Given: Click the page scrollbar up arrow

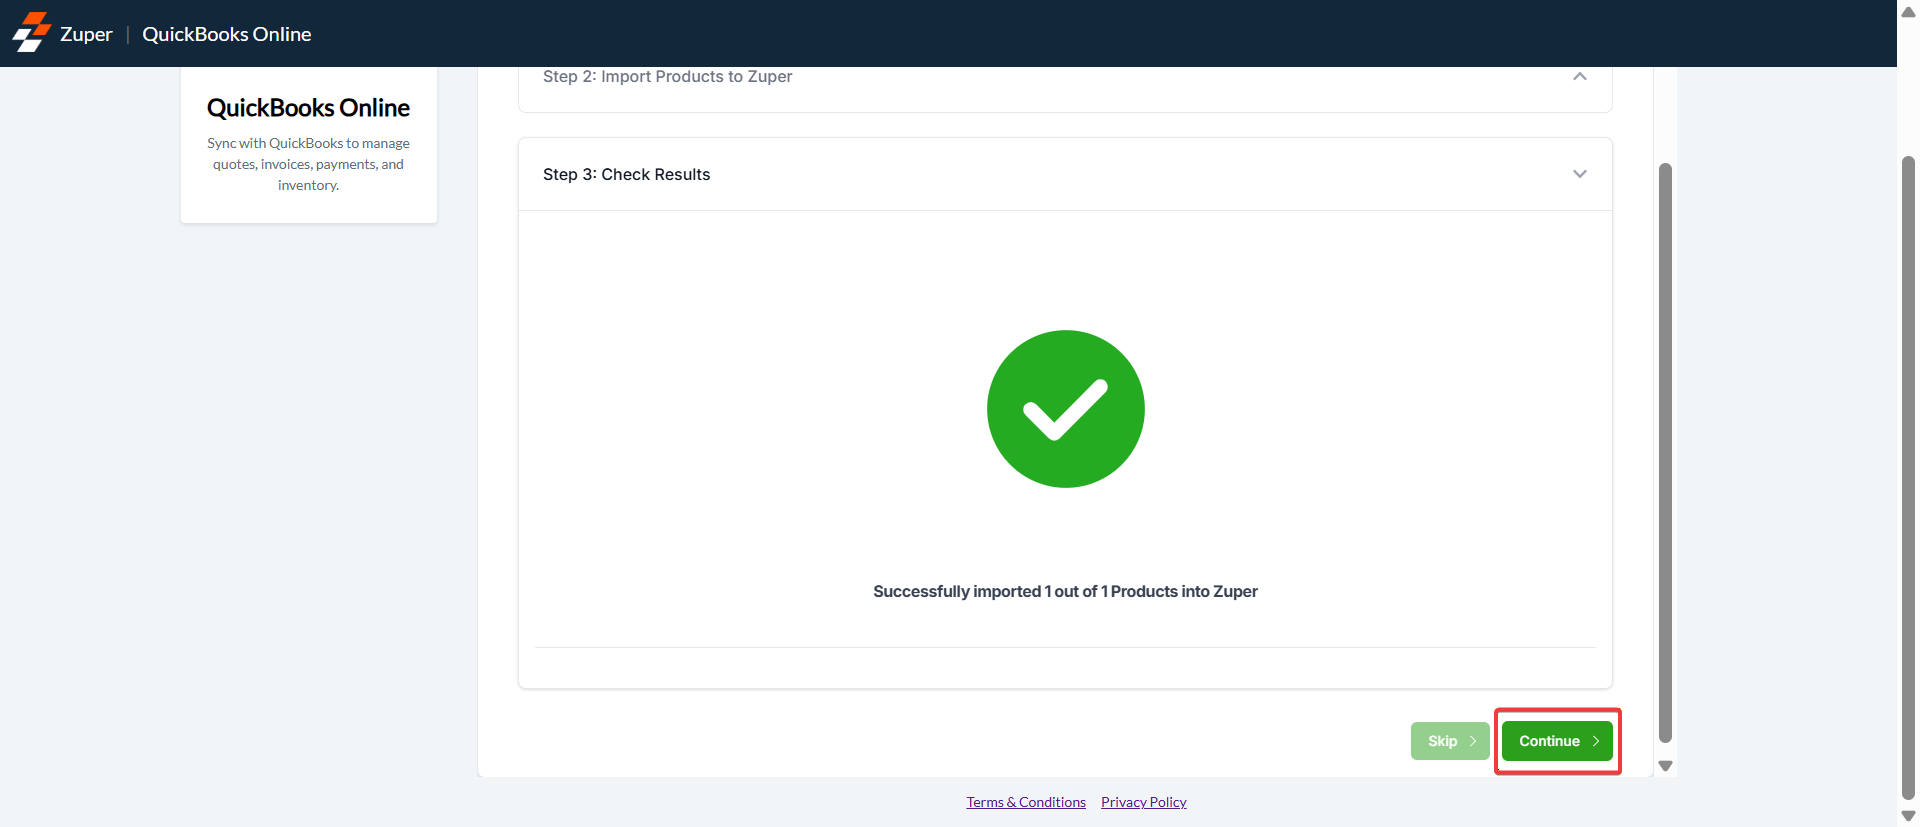Looking at the screenshot, I should click(1908, 12).
